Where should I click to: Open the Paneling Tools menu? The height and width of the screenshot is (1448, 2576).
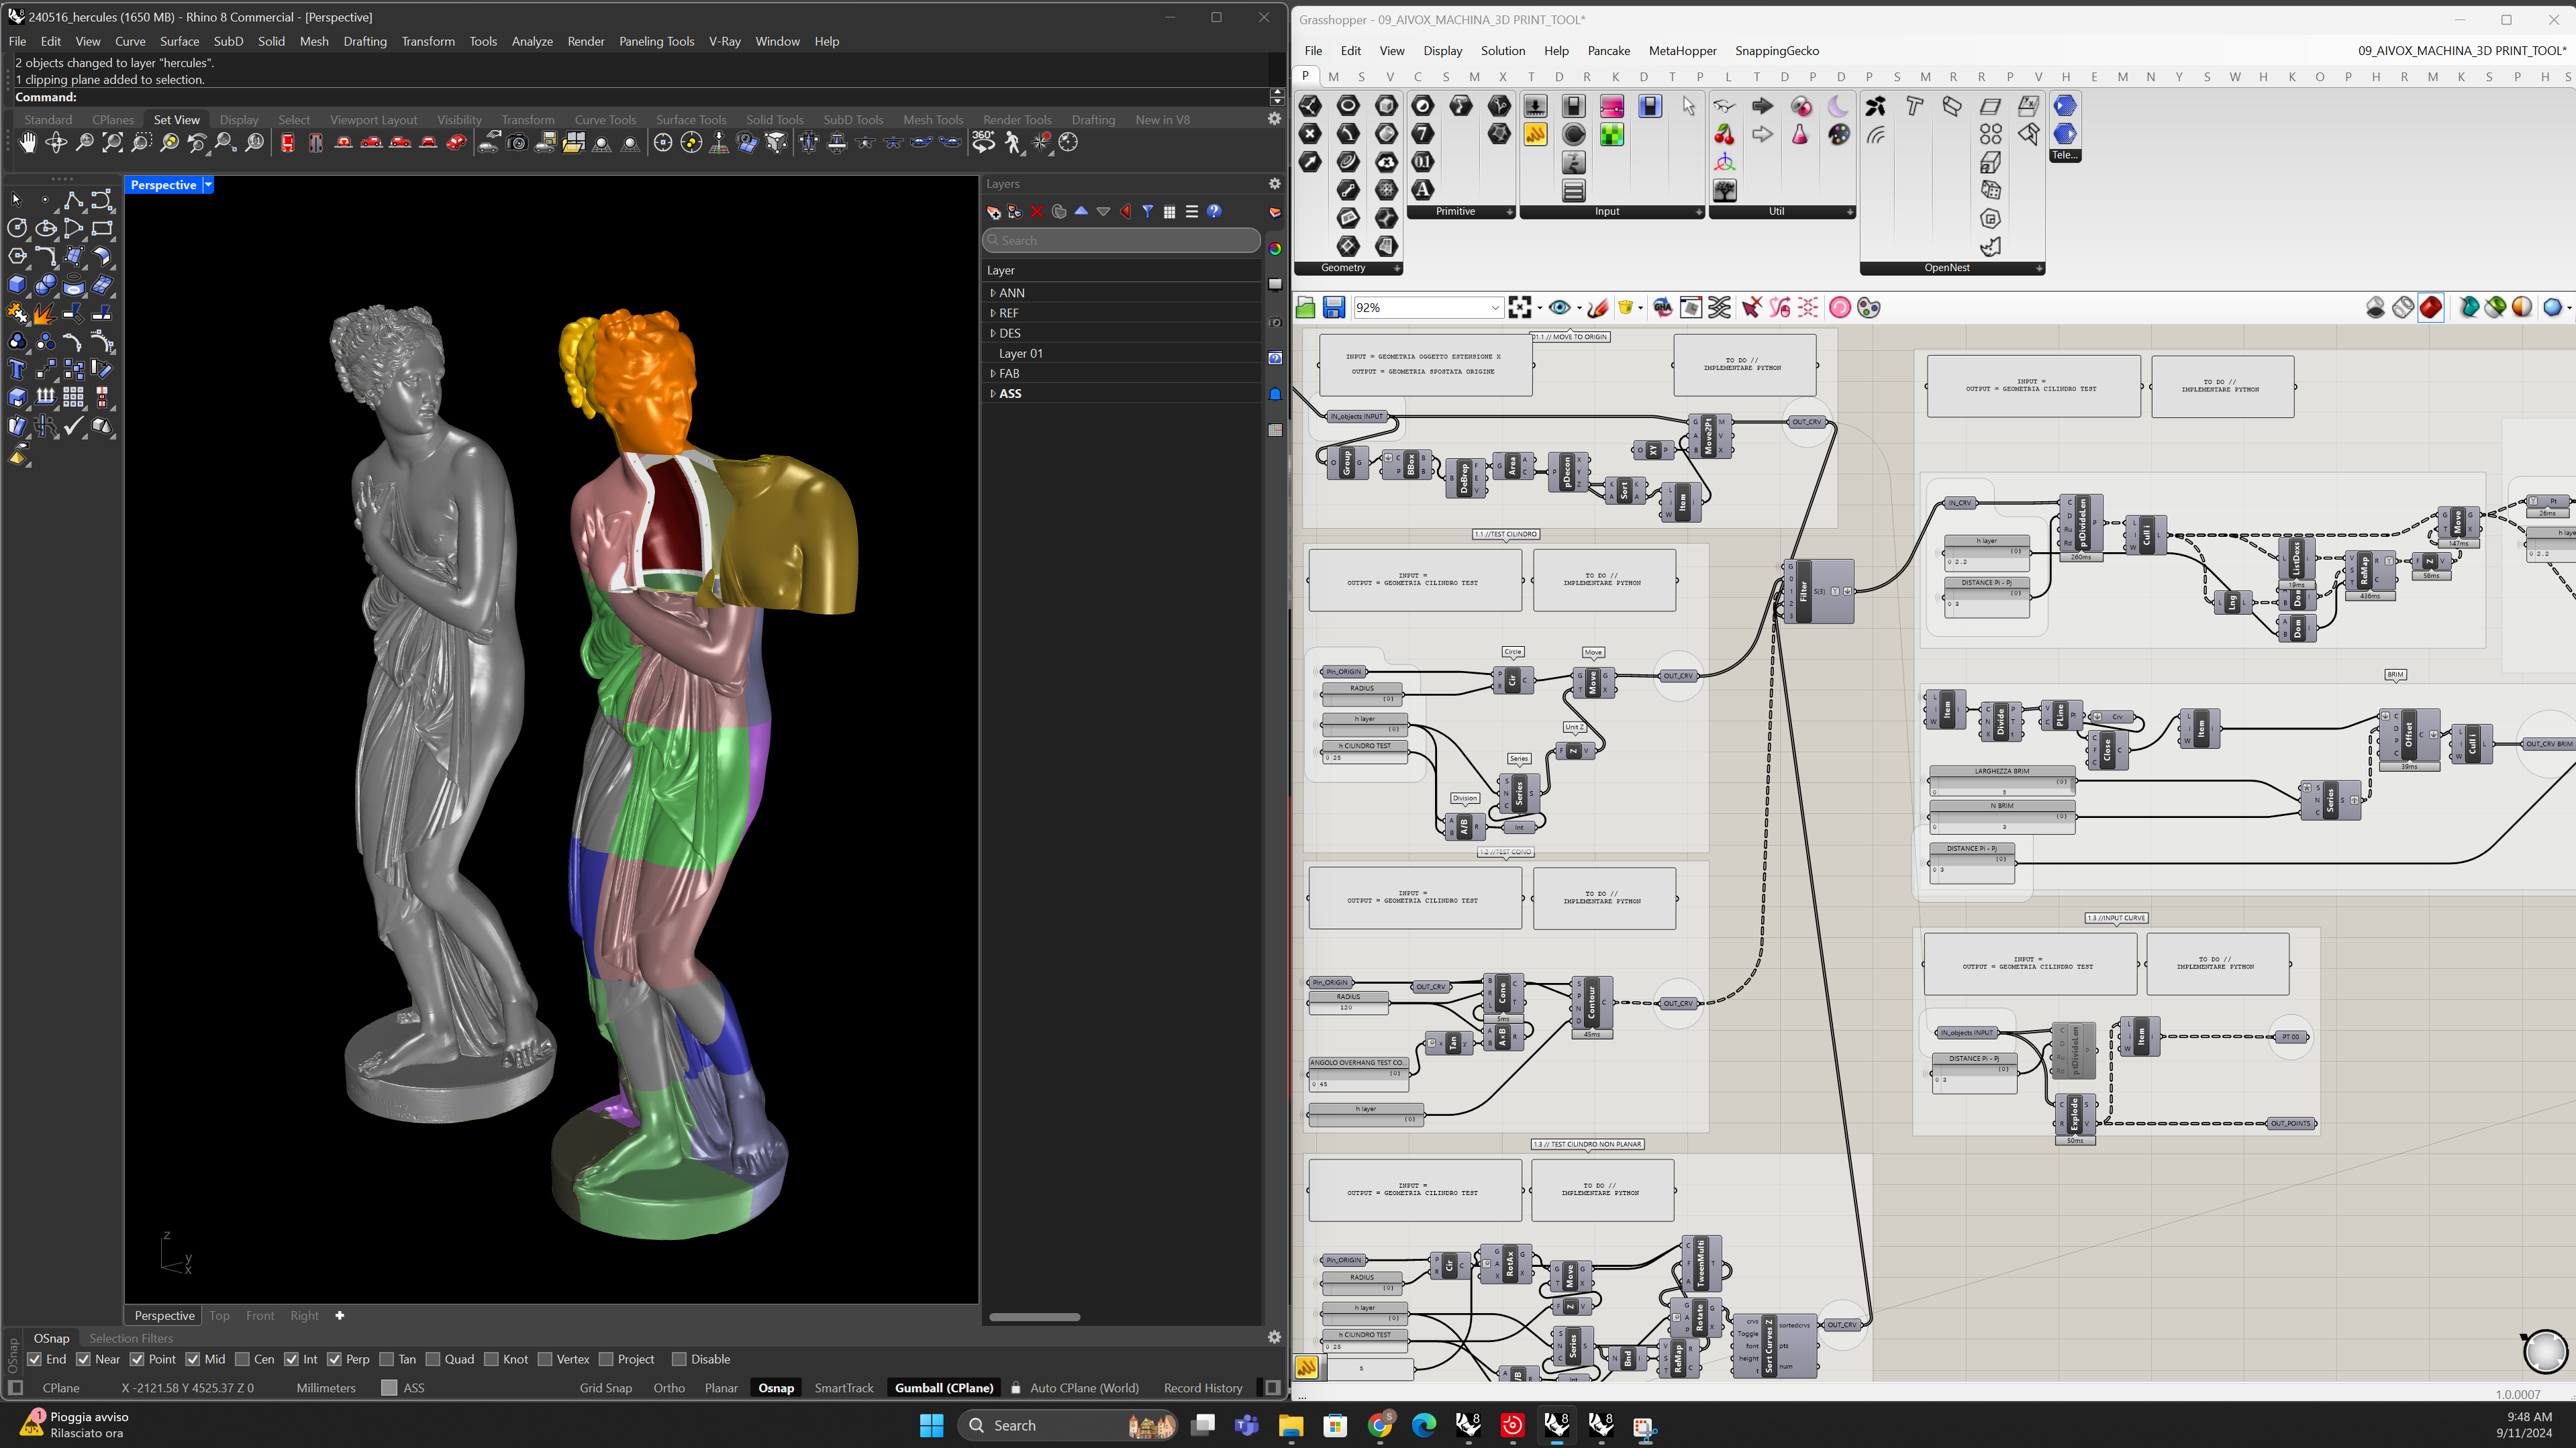[656, 41]
